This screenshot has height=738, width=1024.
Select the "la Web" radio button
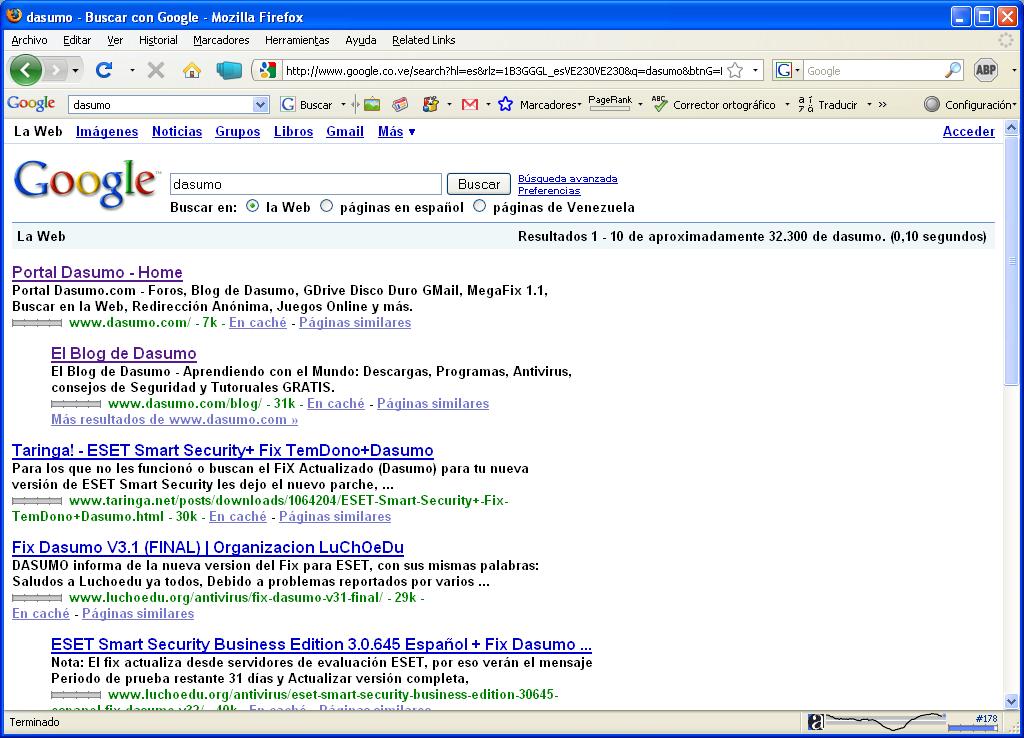[252, 207]
